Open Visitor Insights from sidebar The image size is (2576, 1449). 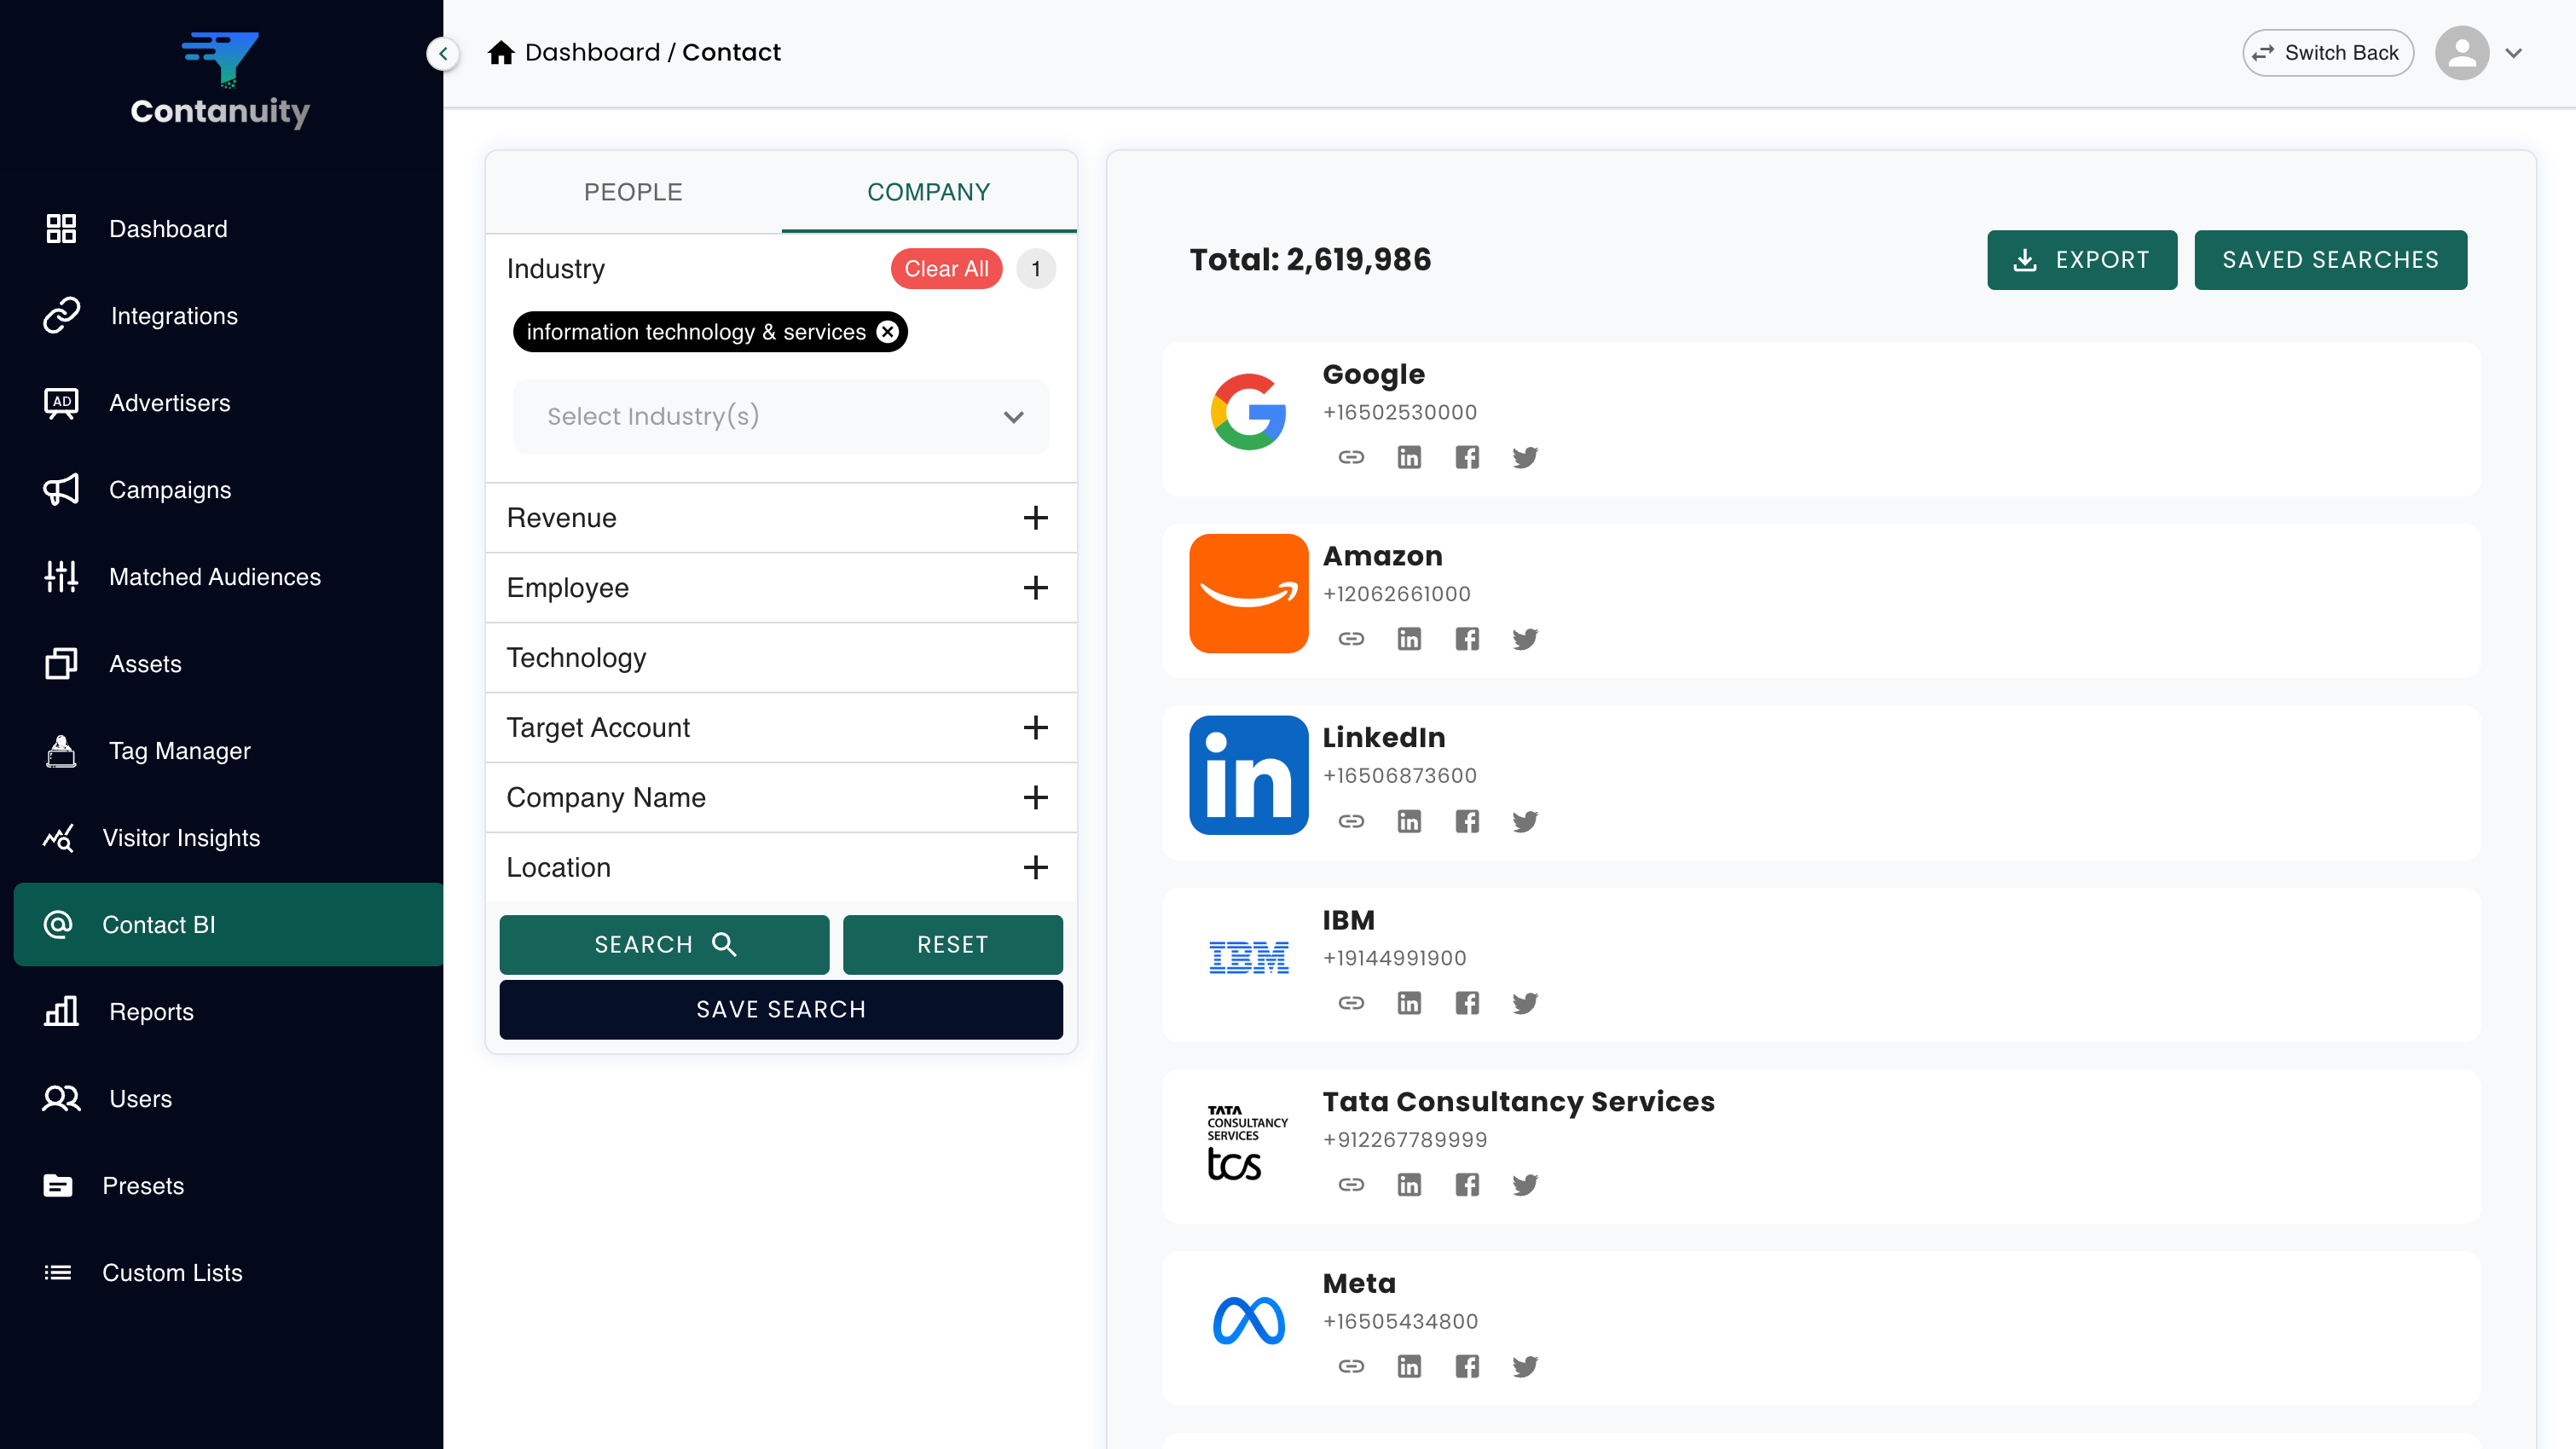click(181, 838)
